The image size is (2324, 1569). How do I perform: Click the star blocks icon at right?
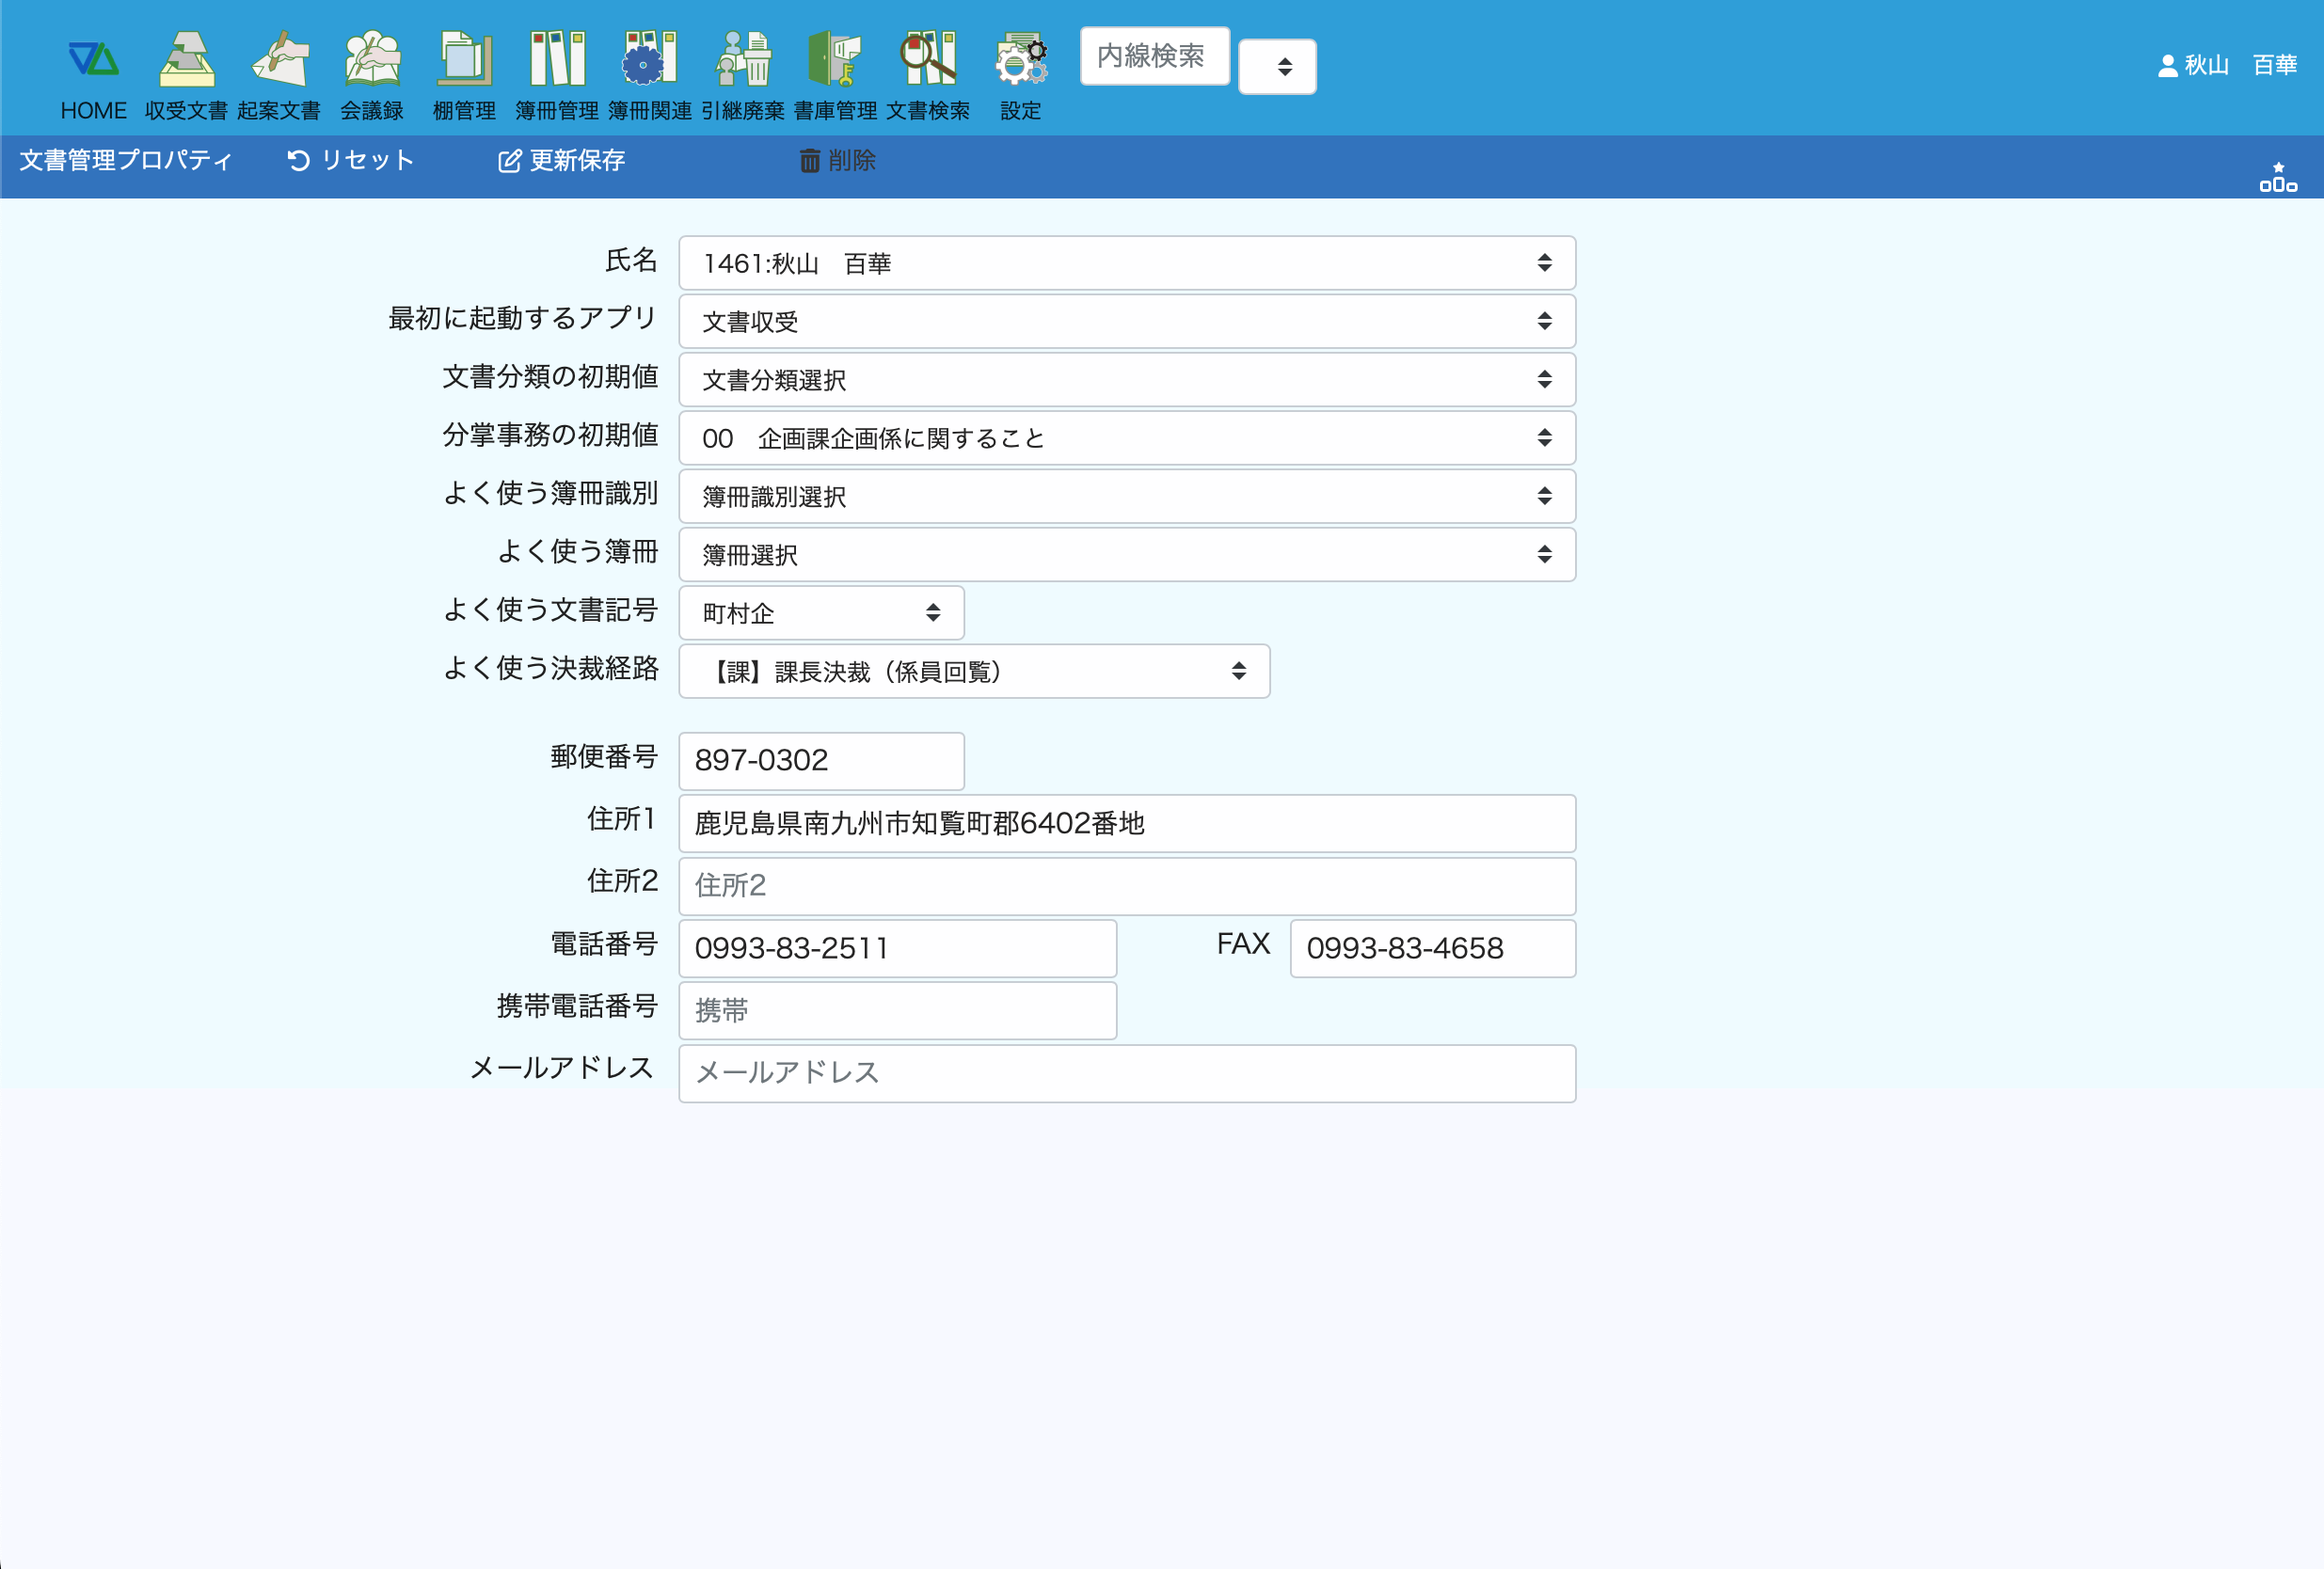[2278, 178]
